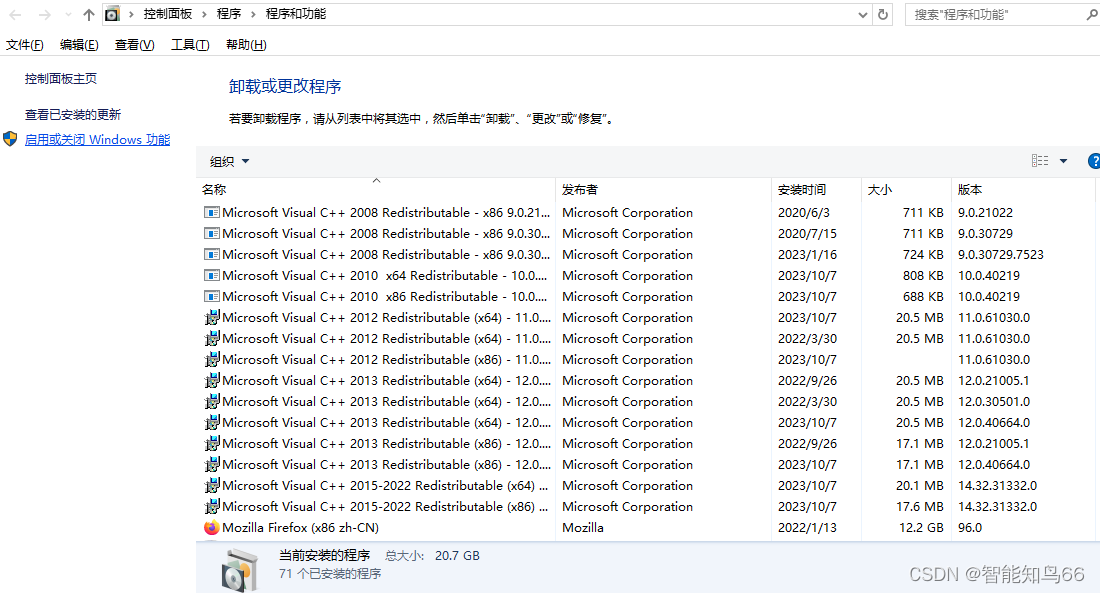Go to 控制面板主页
This screenshot has height=593, width=1100.
(x=61, y=79)
